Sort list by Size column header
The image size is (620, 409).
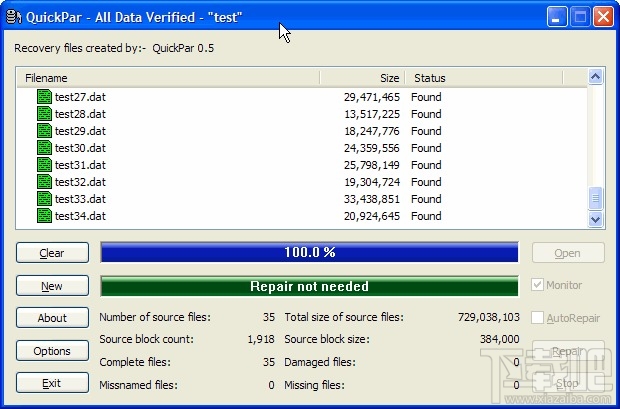pyautogui.click(x=362, y=78)
